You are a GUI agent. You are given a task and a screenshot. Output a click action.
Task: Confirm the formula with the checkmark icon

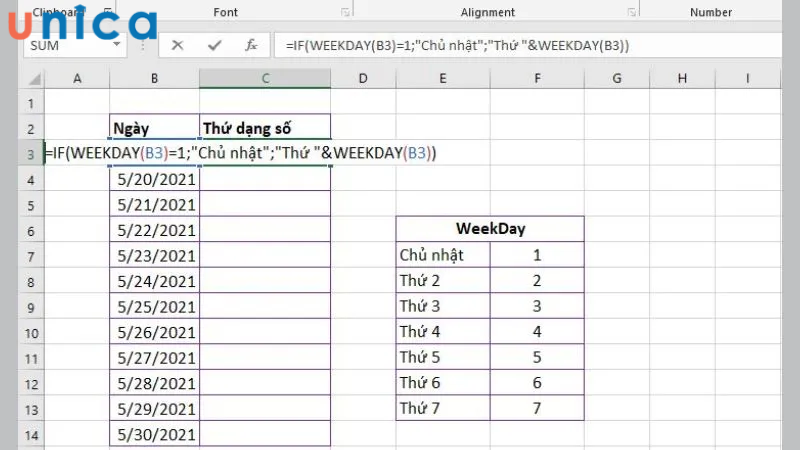[x=214, y=45]
